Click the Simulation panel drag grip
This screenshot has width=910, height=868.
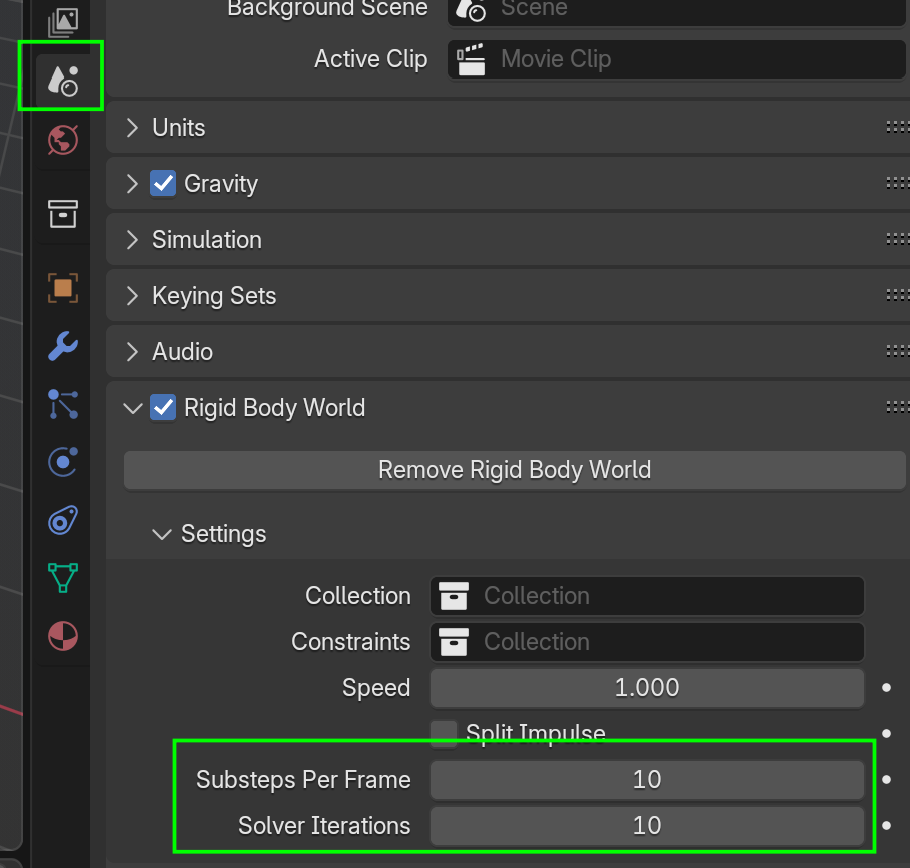(x=898, y=239)
